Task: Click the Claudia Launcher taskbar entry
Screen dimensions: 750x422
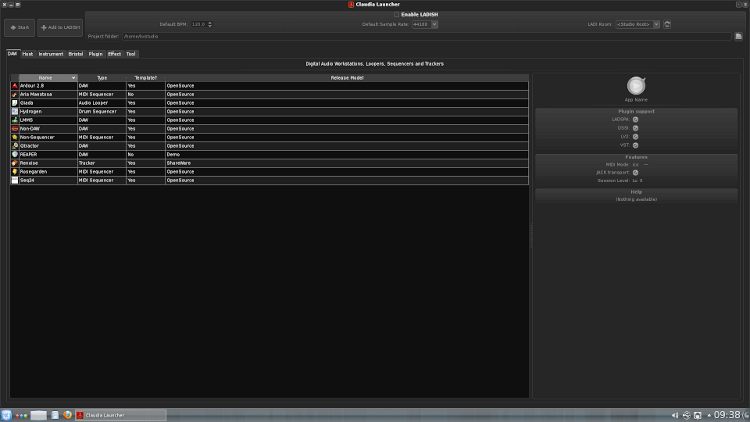Action: click(121, 415)
